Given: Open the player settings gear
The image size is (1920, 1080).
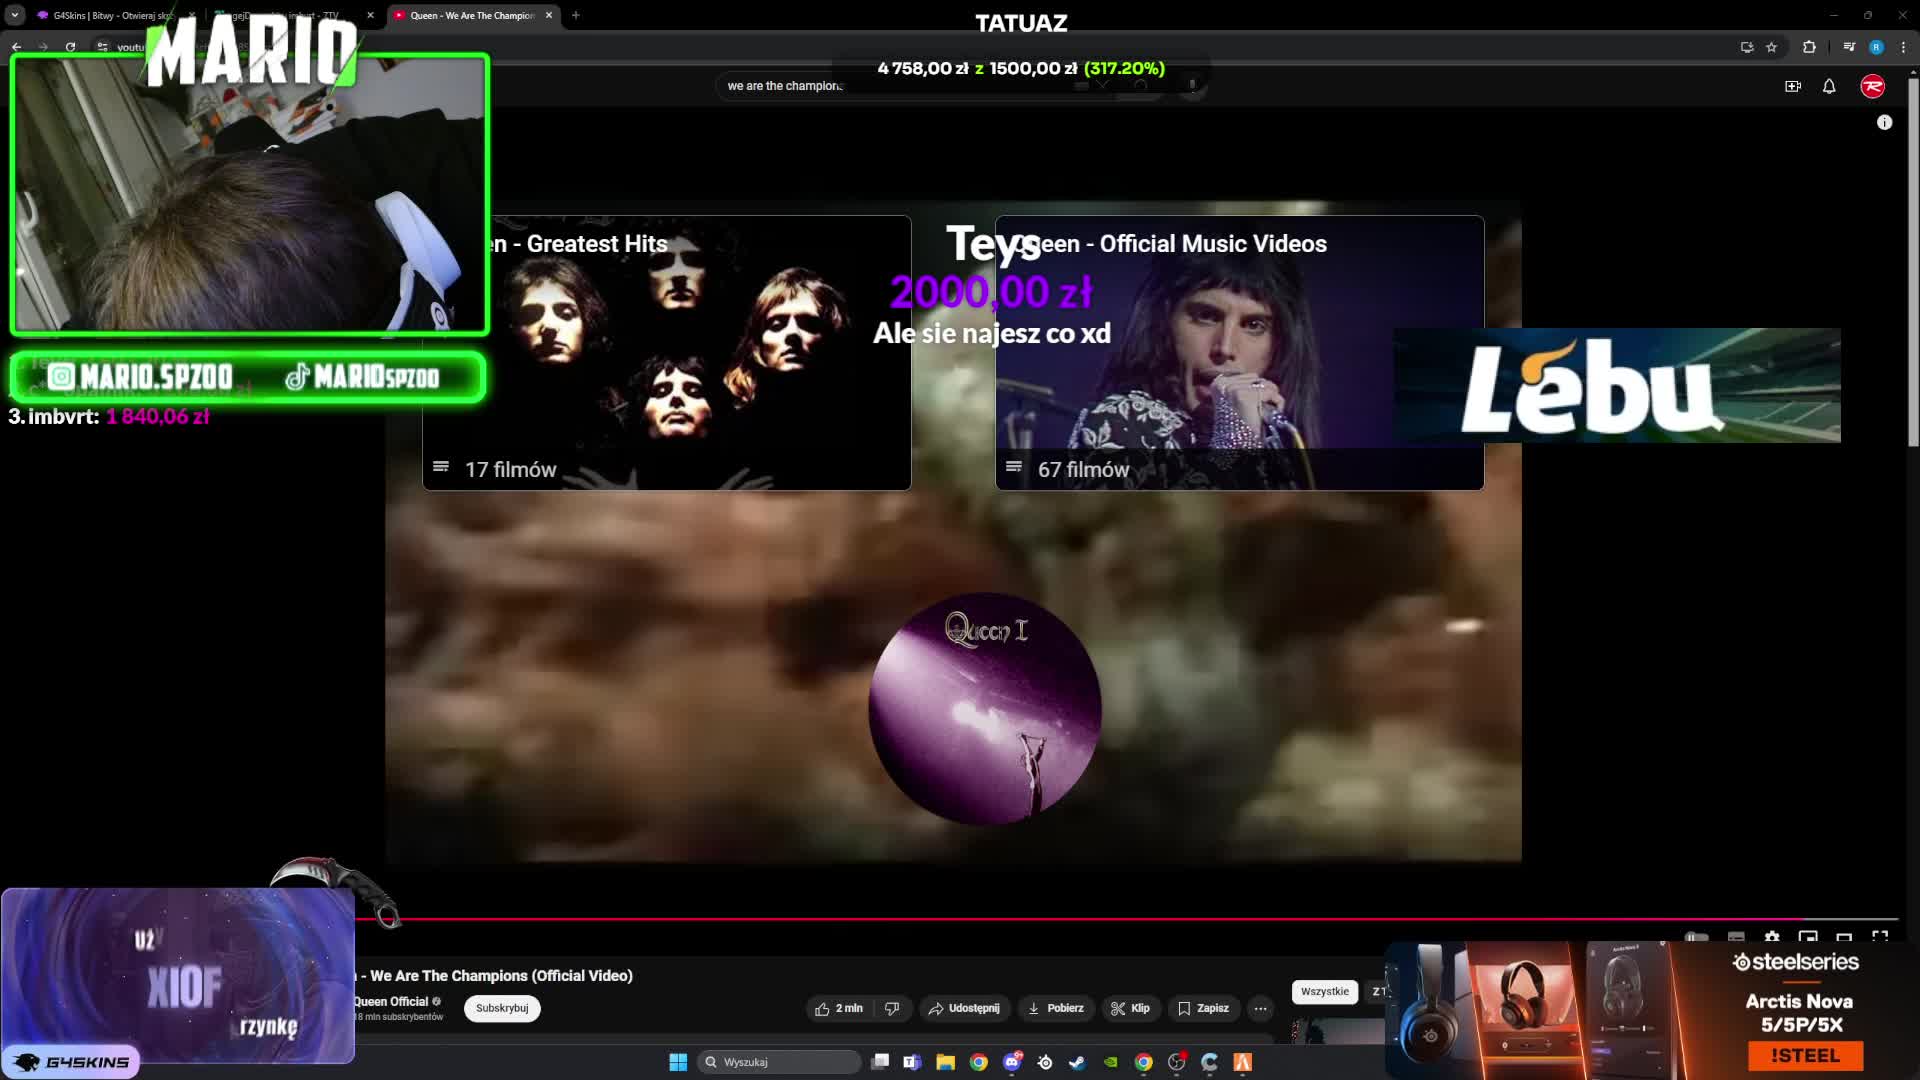Looking at the screenshot, I should [1772, 938].
